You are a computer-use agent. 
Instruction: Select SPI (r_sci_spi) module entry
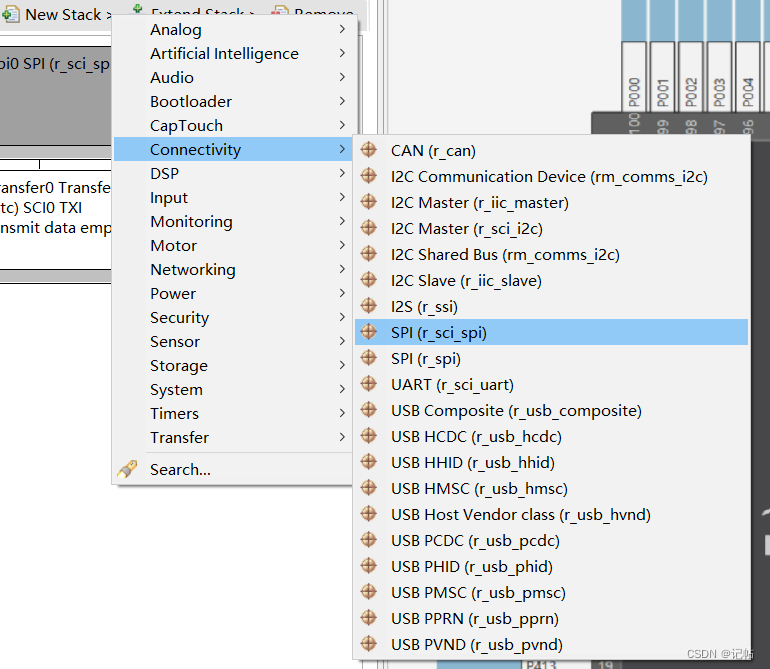(x=551, y=332)
